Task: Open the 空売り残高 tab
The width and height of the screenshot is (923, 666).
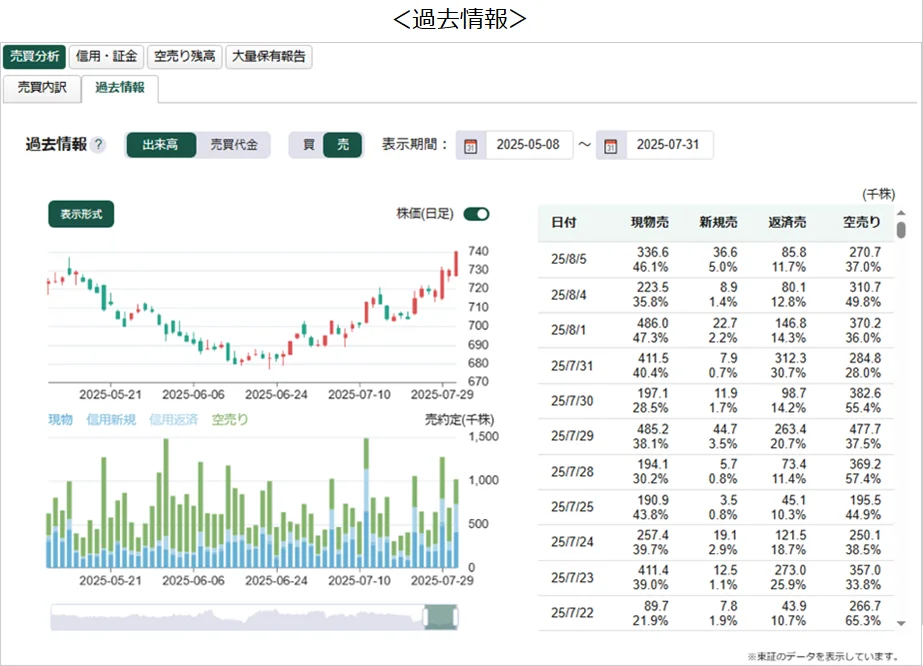Action: [x=185, y=57]
